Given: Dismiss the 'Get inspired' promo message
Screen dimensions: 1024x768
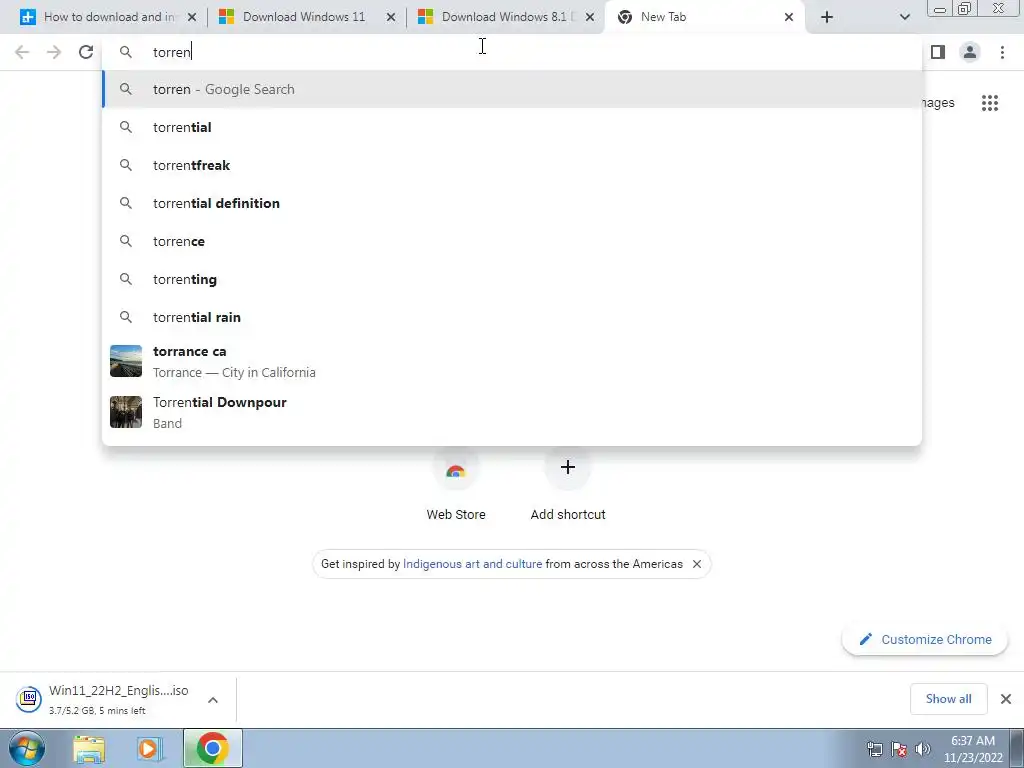Looking at the screenshot, I should (x=697, y=564).
